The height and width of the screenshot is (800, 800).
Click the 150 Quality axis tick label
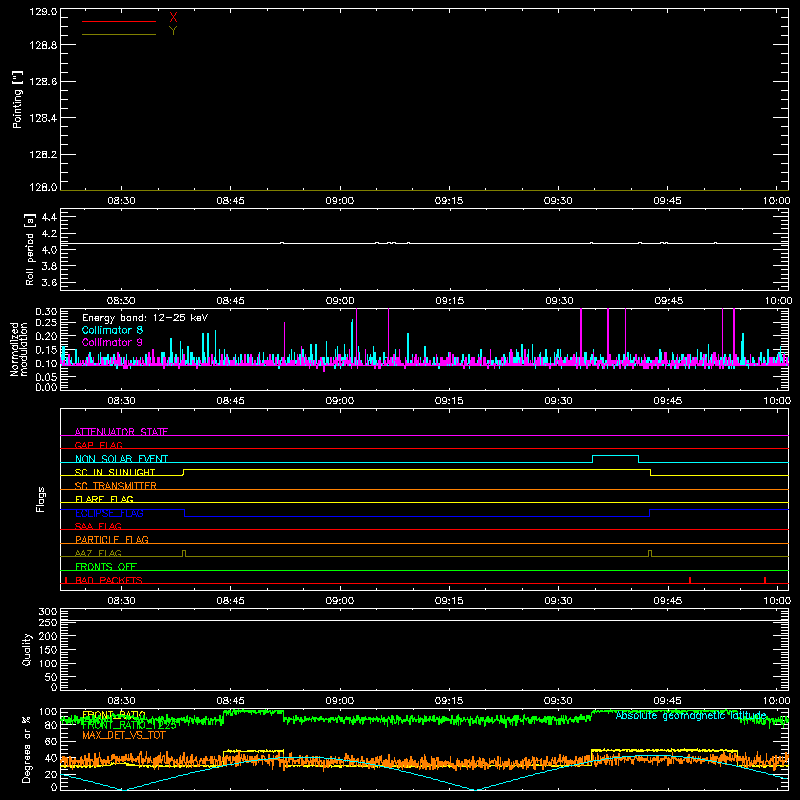pyautogui.click(x=48, y=650)
